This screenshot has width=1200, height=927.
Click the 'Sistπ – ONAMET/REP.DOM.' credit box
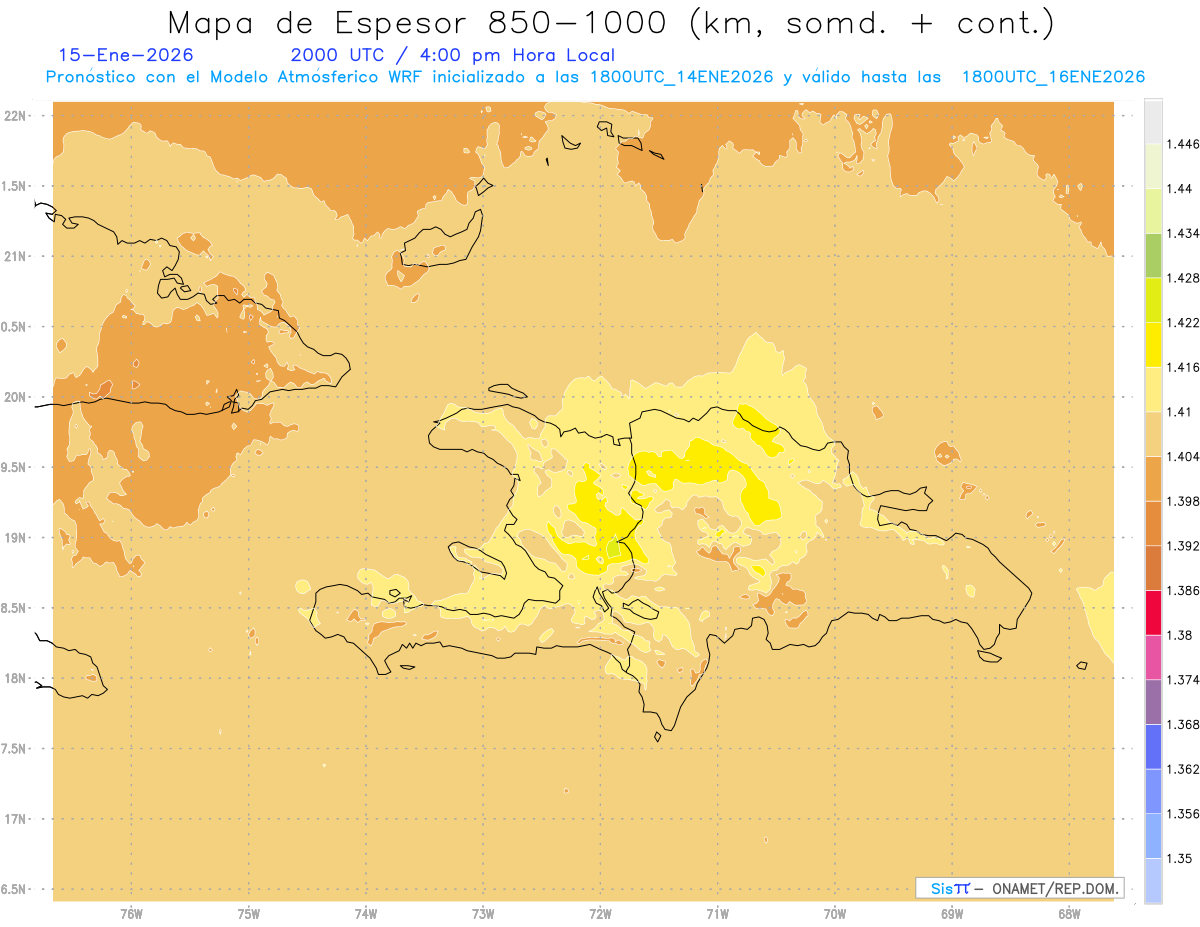[1020, 887]
